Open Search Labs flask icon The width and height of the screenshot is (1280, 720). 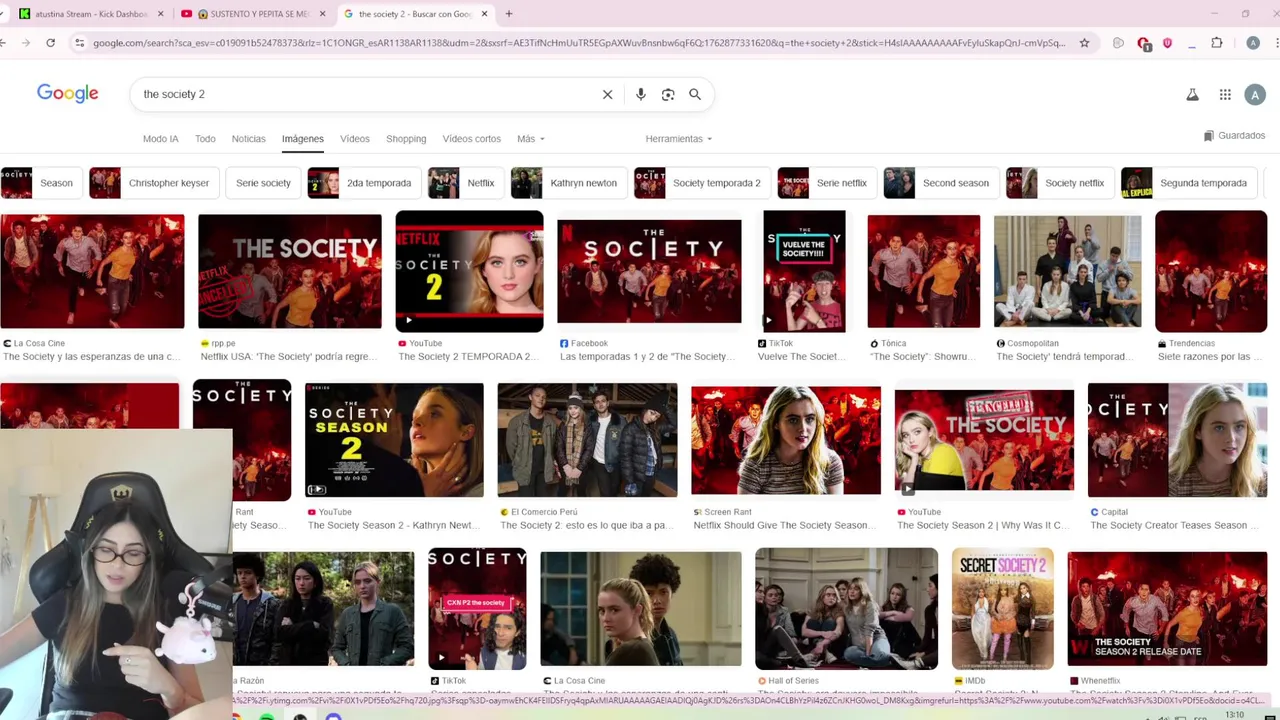coord(1192,94)
